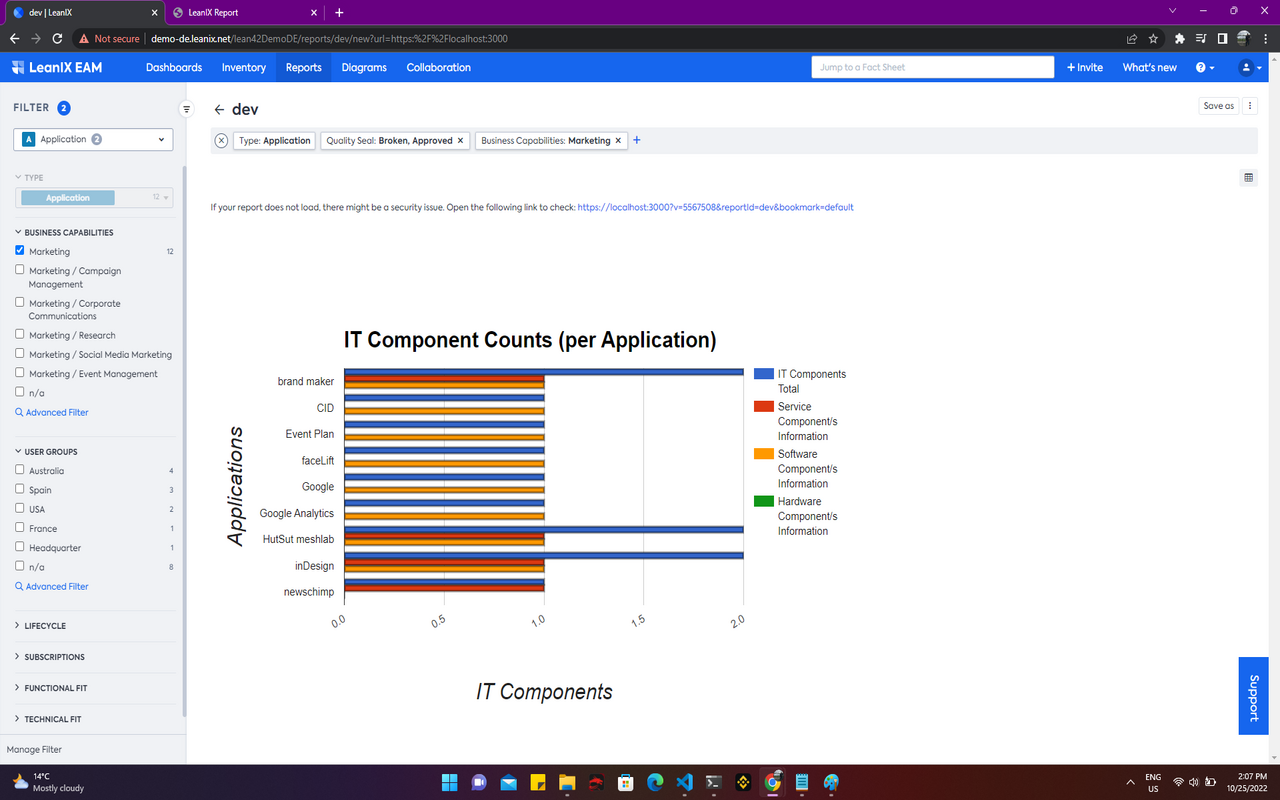This screenshot has width=1280, height=800.
Task: Expand the FUNCTIONAL FIT filter section
Action: point(50,688)
